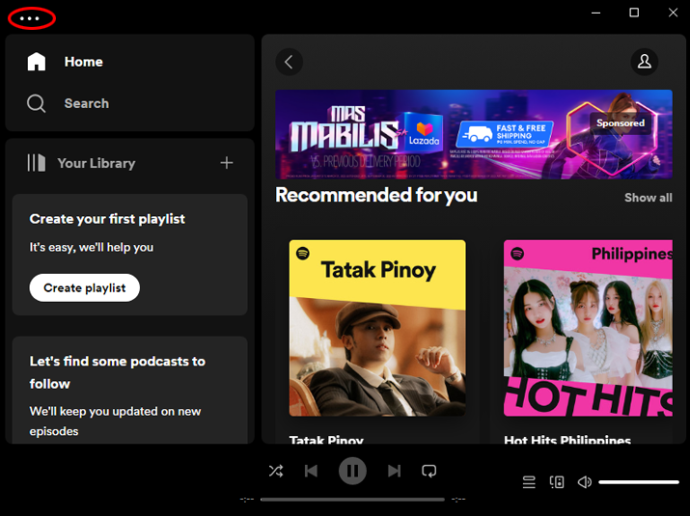Adjust the volume slider
The width and height of the screenshot is (690, 516).
639,482
